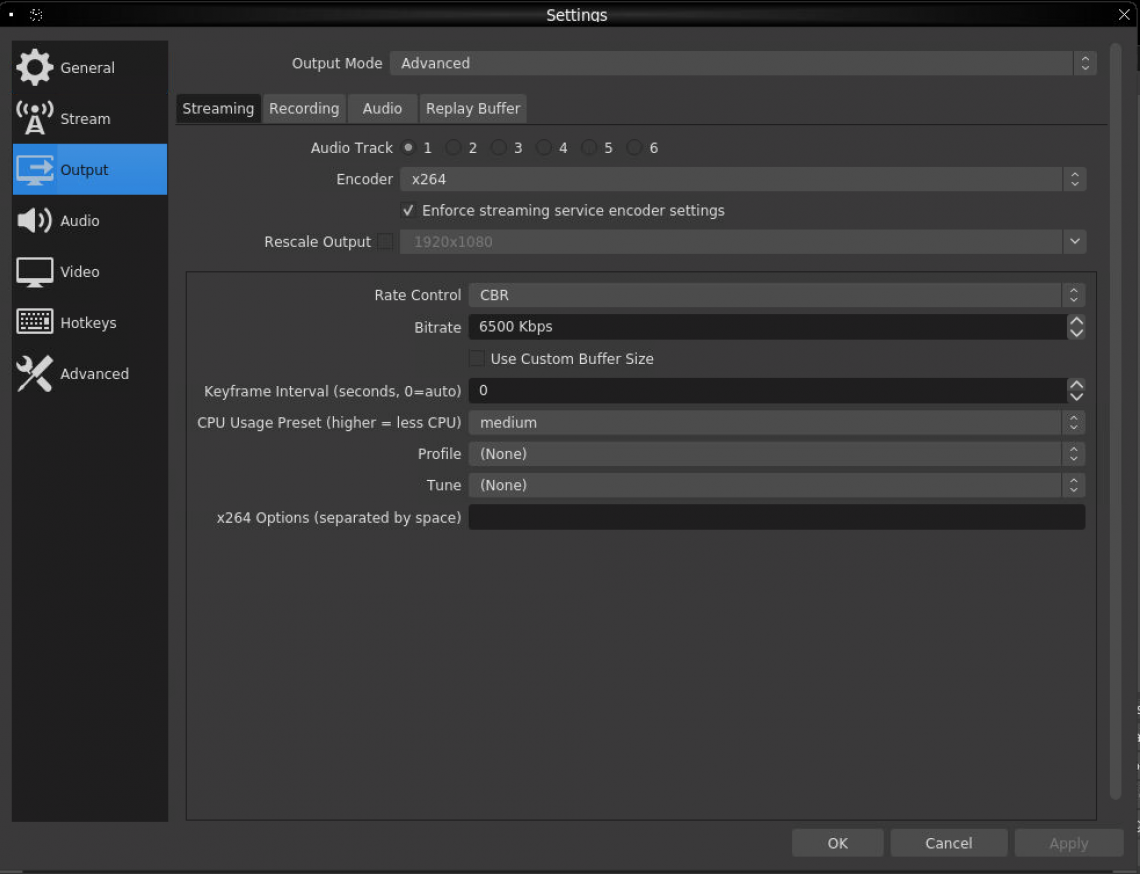Disable Enforce streaming service encoder settings
1140x874 pixels.
coord(408,210)
